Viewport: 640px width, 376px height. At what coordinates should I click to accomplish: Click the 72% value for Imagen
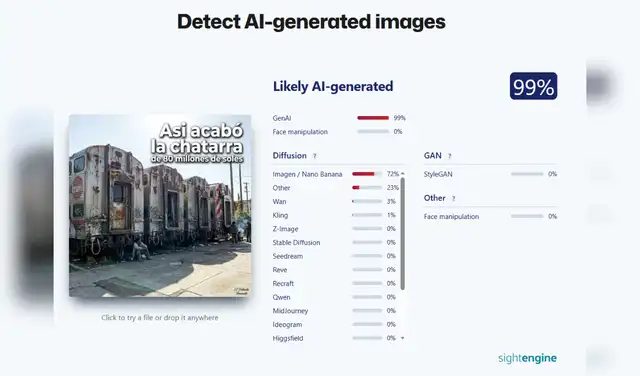[x=393, y=174]
